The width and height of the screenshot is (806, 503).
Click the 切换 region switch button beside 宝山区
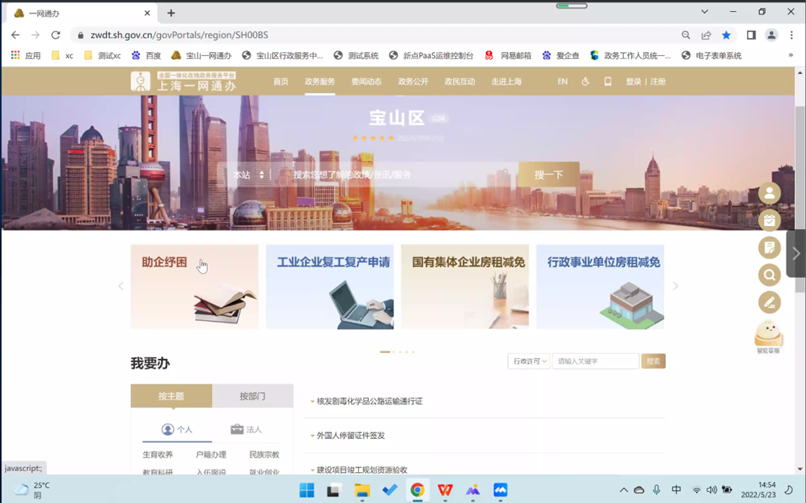(x=439, y=118)
